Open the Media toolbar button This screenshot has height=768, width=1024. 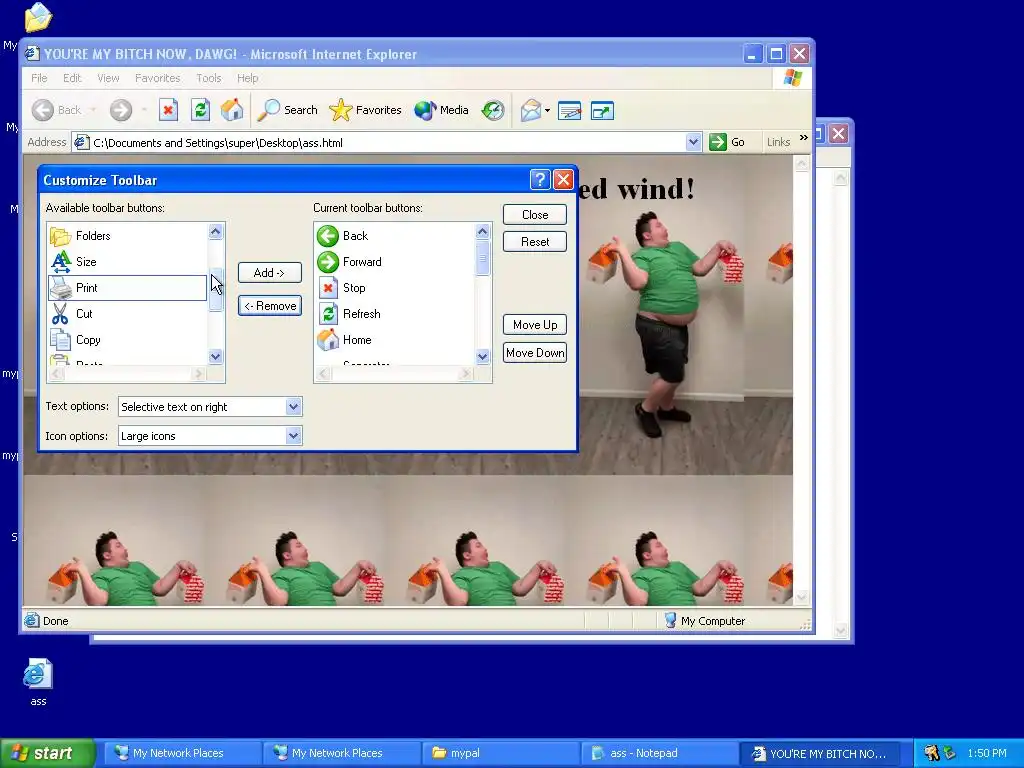[x=441, y=110]
